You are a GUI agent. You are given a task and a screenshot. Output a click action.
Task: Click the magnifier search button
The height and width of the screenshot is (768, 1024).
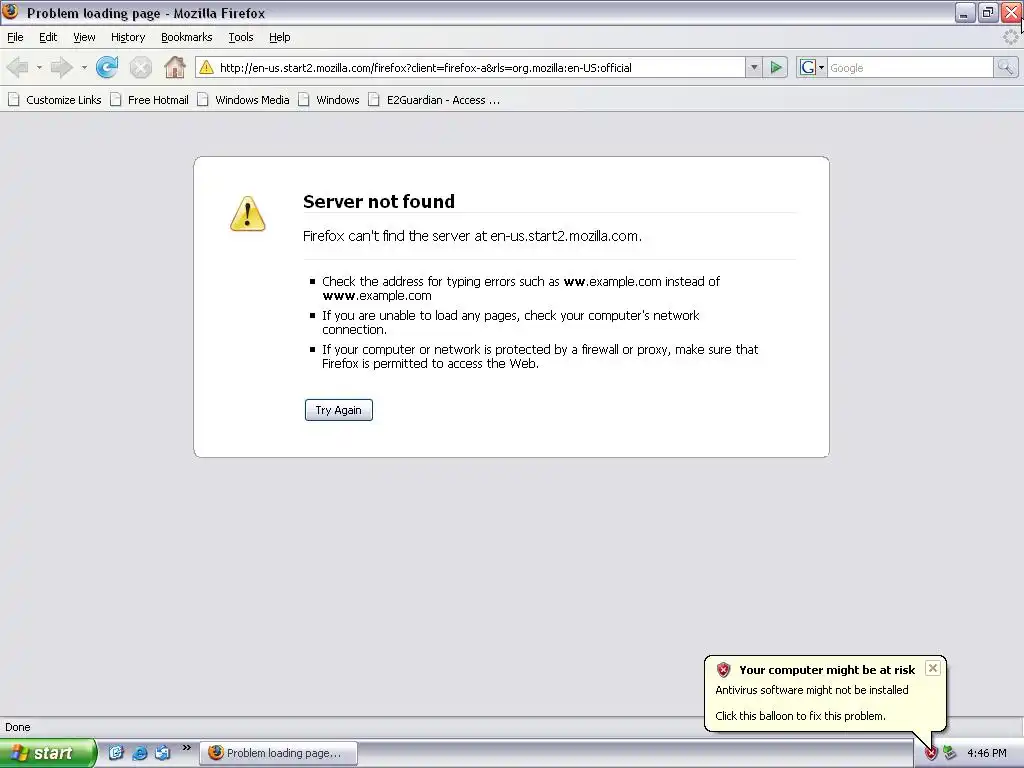tap(1005, 67)
